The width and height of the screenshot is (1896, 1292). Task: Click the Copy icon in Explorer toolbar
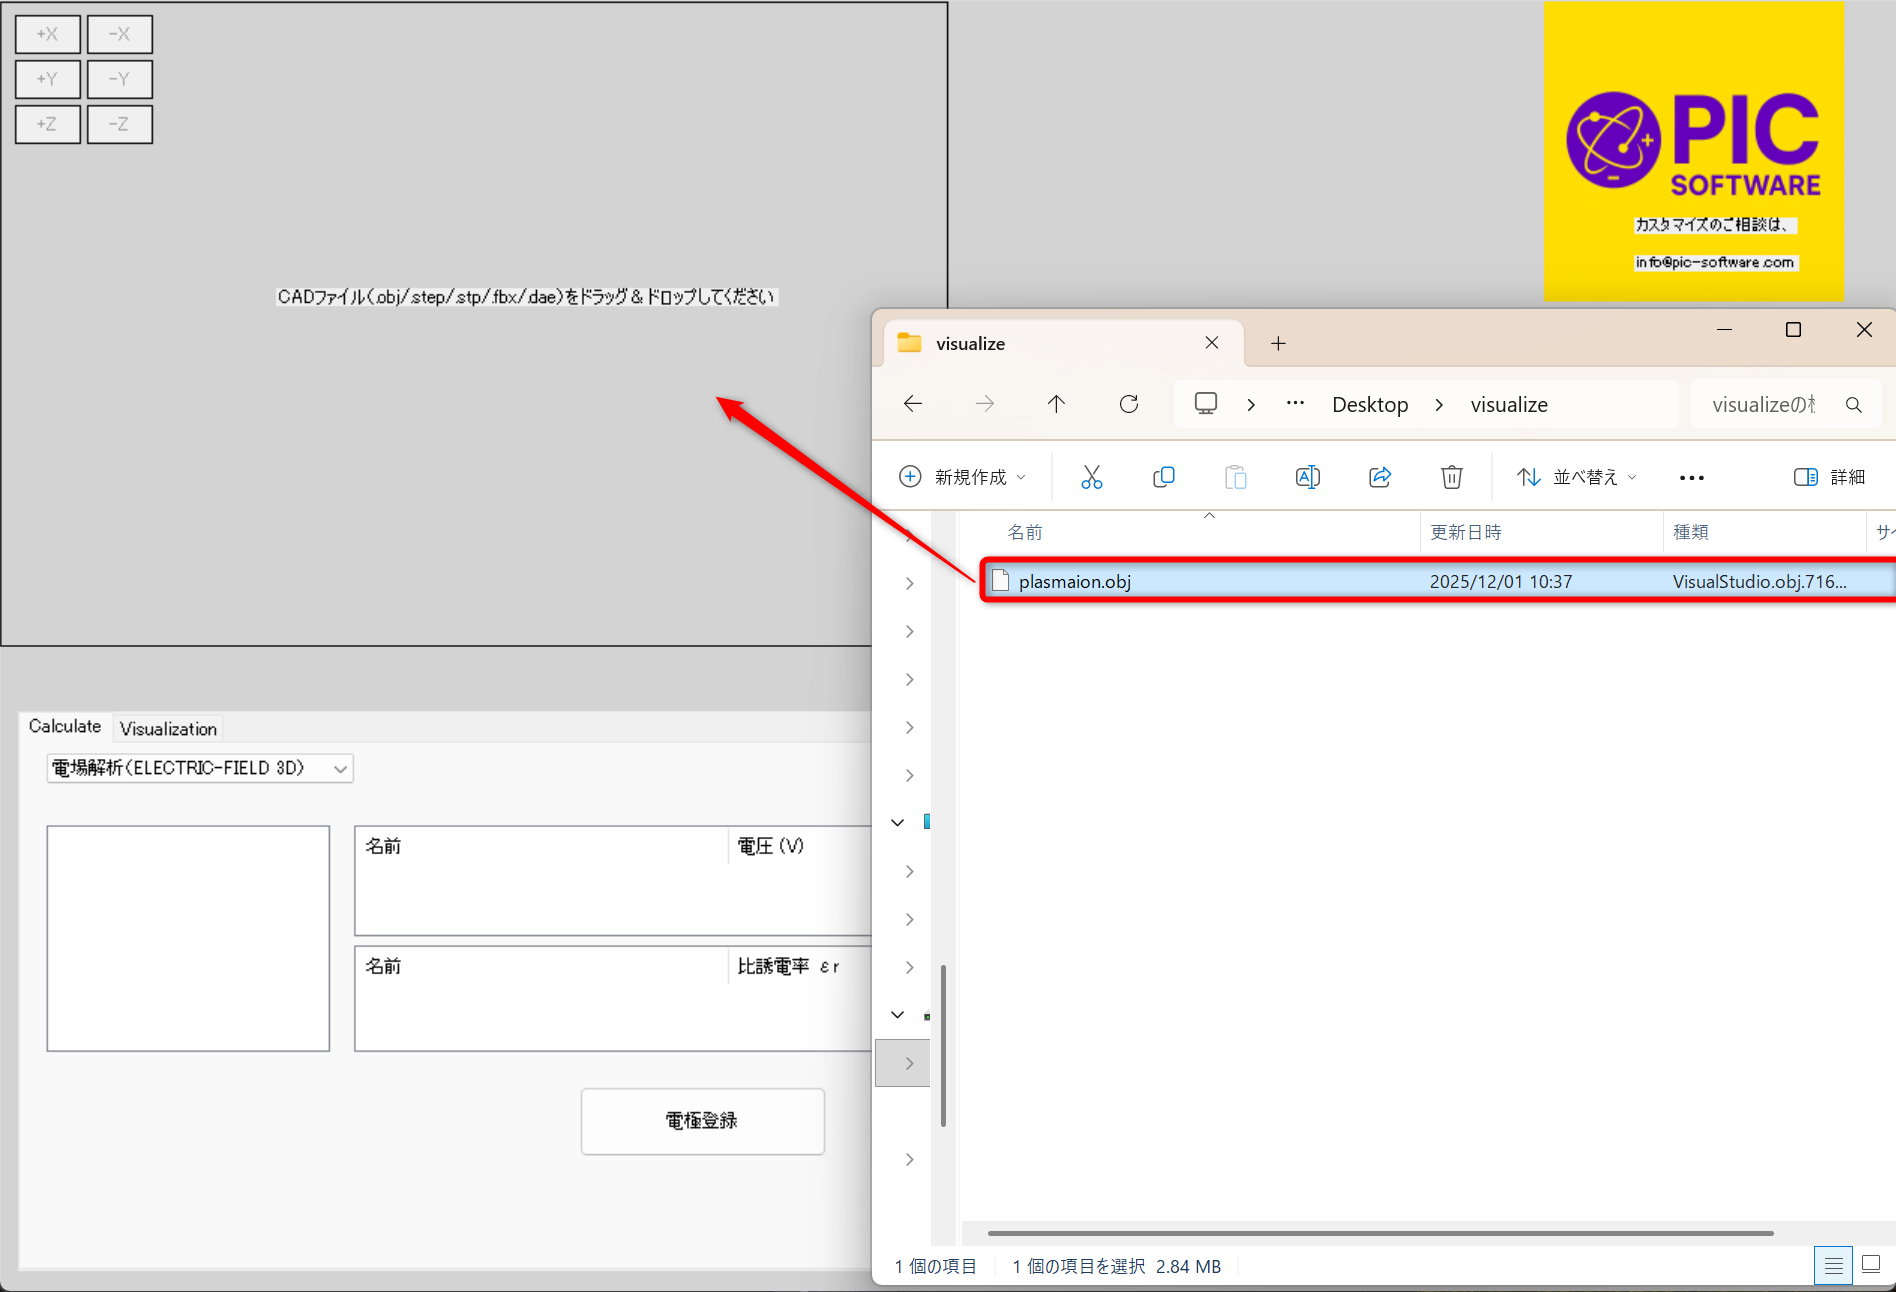click(x=1163, y=478)
